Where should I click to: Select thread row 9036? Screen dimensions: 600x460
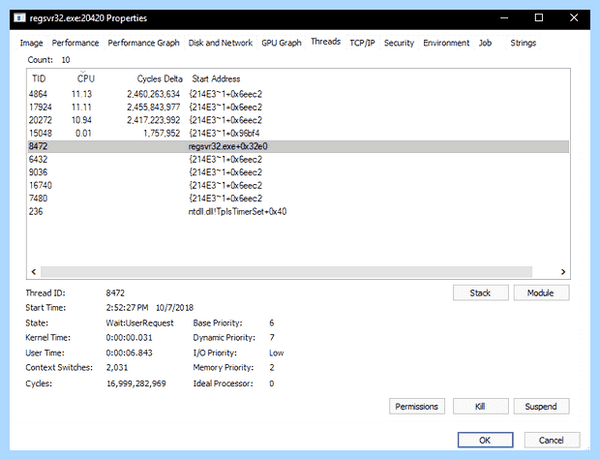(298, 172)
